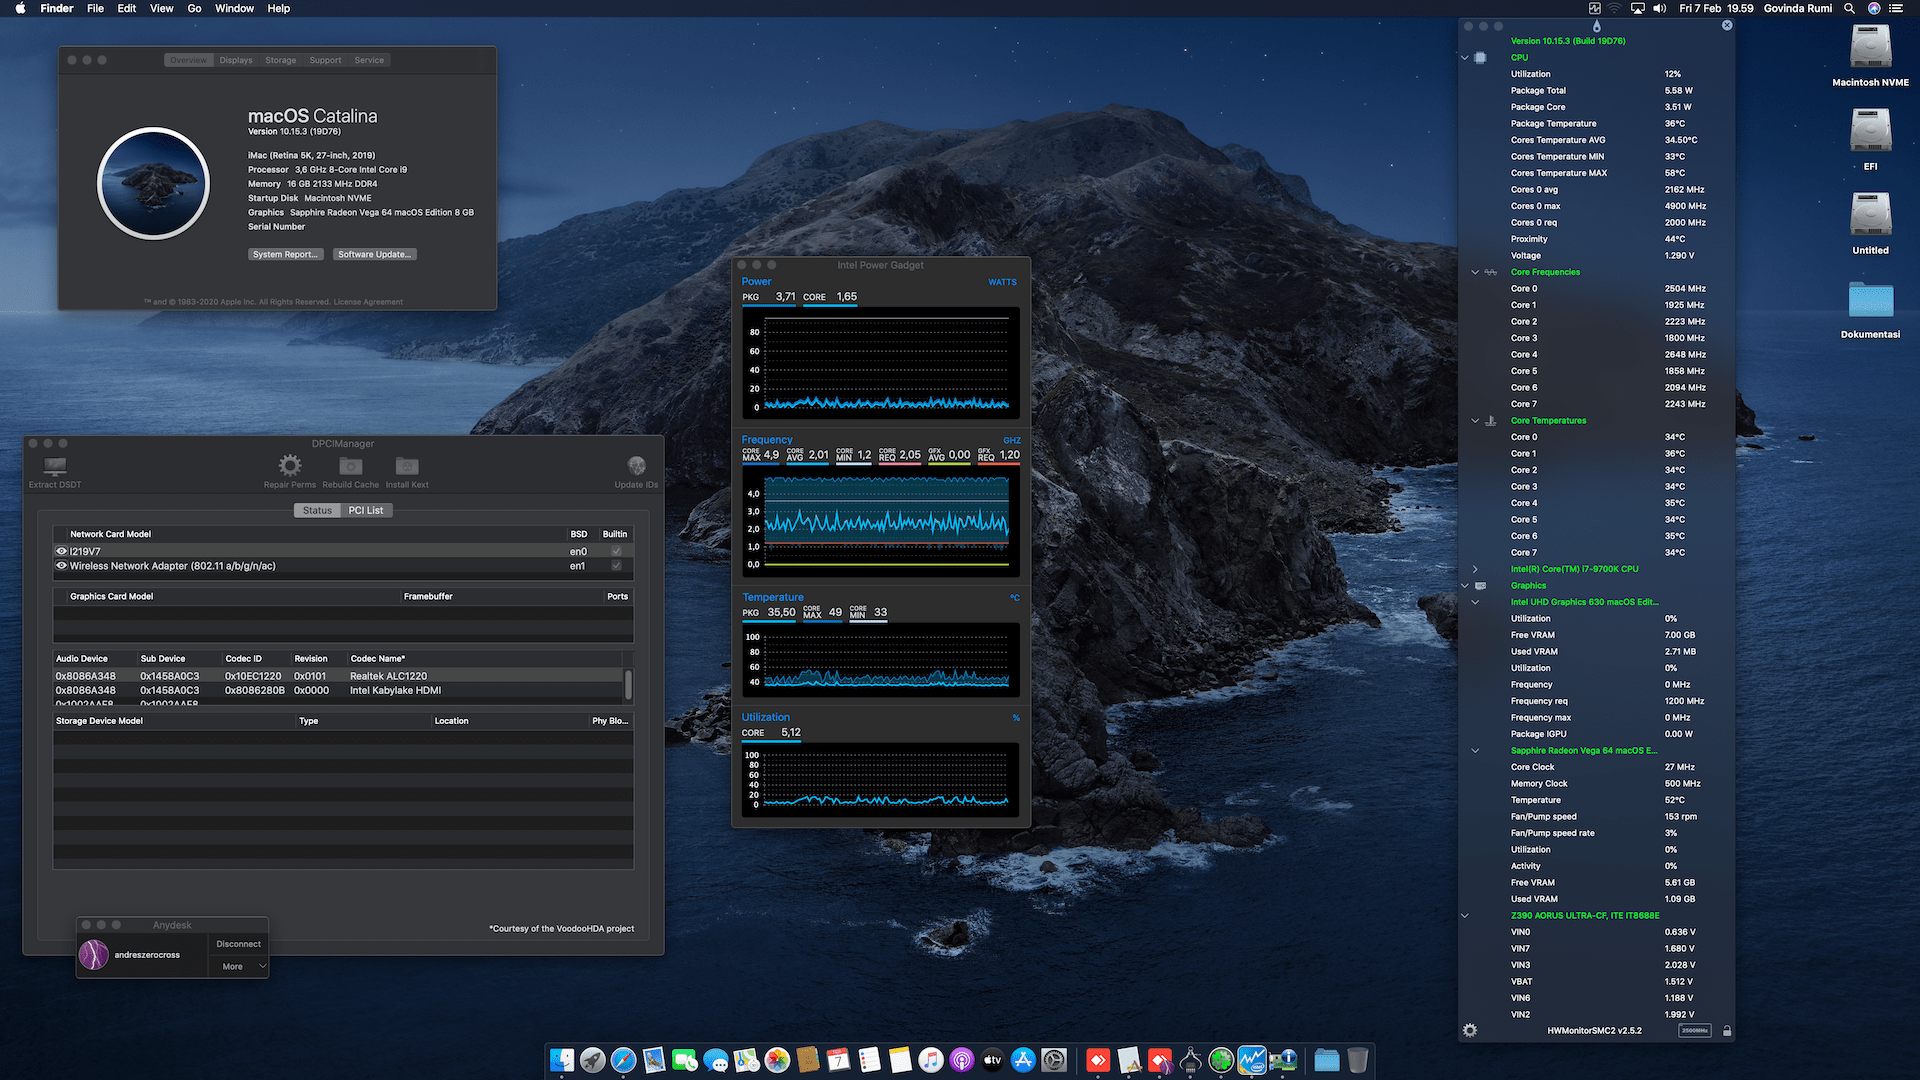Click the audio device list scrollbar
The image size is (1920, 1080).
point(628,684)
